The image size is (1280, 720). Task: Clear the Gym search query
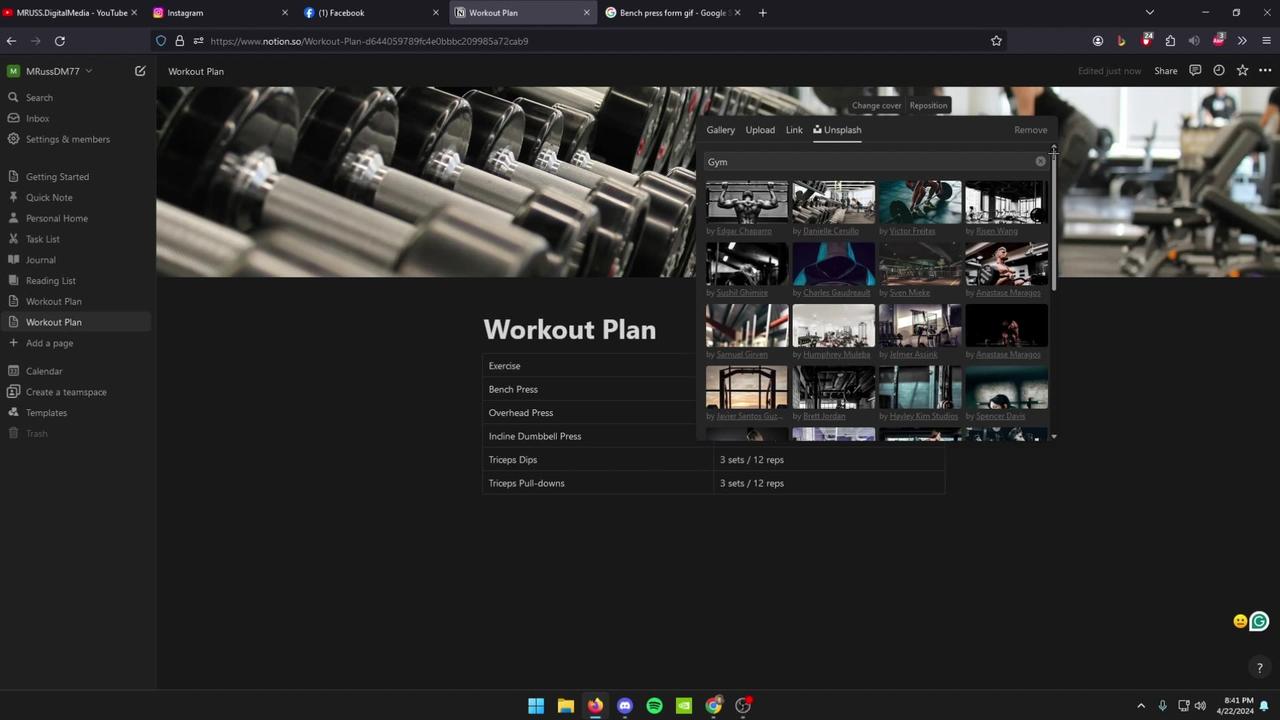coord(1040,161)
